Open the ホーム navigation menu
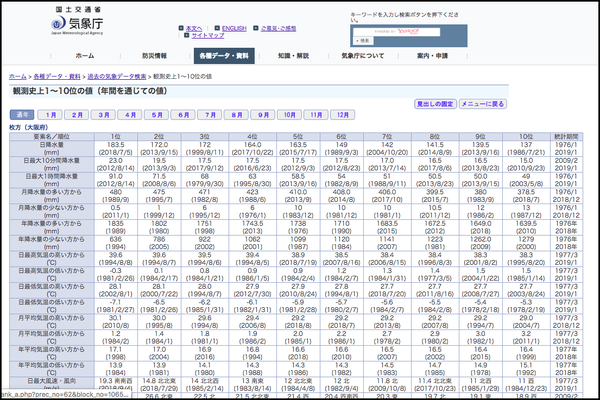The height and width of the screenshot is (400, 600). (x=85, y=56)
